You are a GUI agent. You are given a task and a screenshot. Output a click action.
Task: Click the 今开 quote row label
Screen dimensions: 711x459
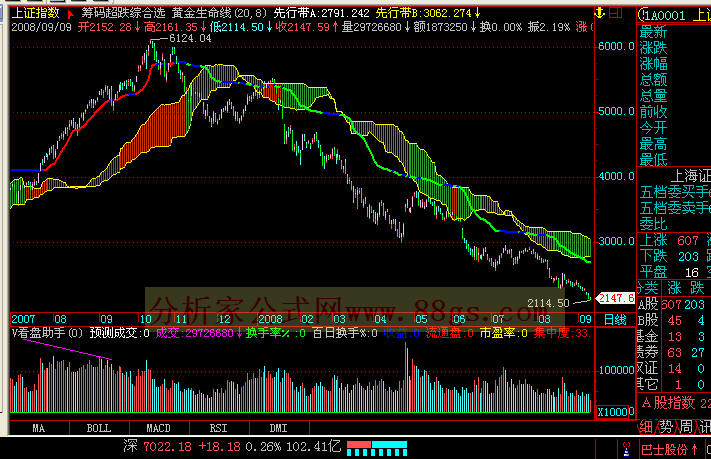653,128
